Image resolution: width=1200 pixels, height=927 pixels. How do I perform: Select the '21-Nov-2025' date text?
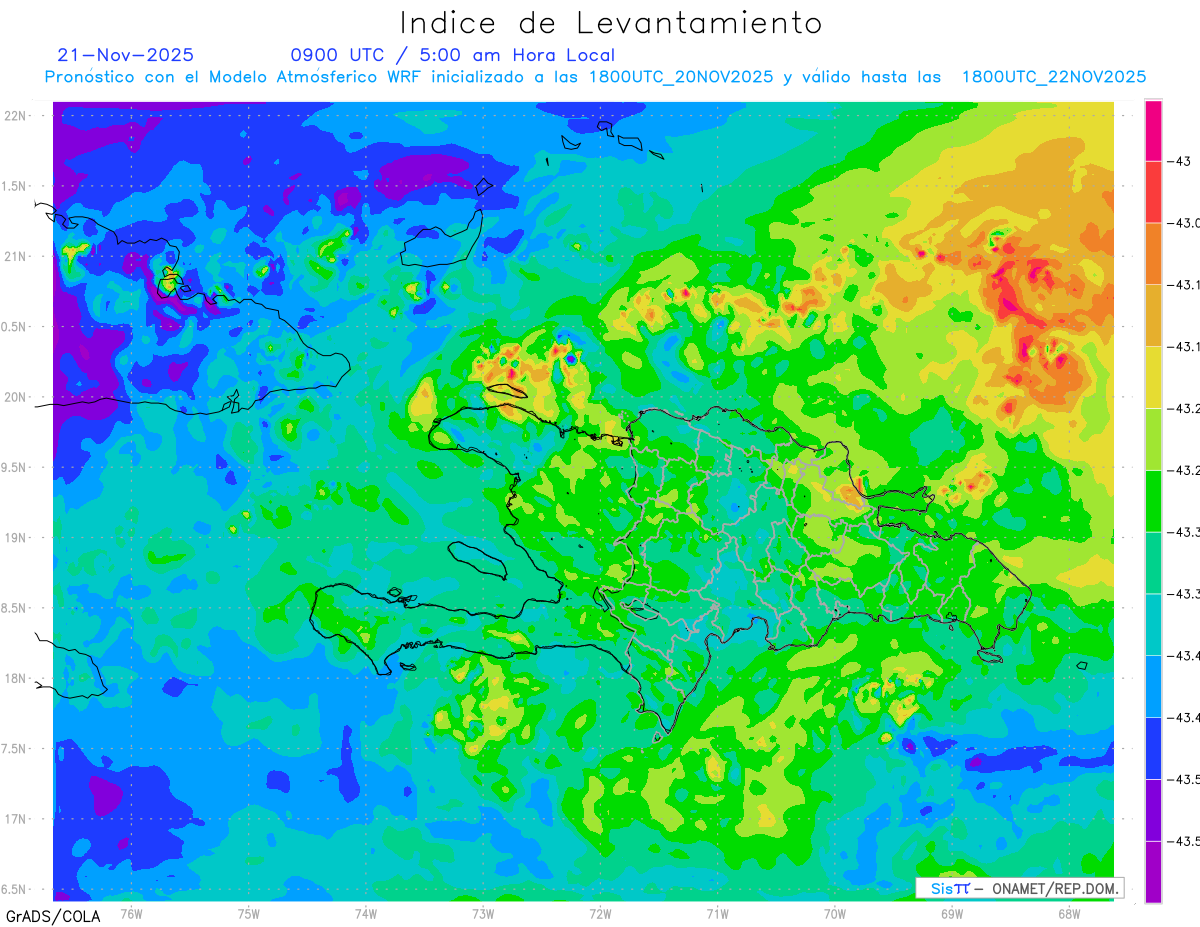pos(126,55)
